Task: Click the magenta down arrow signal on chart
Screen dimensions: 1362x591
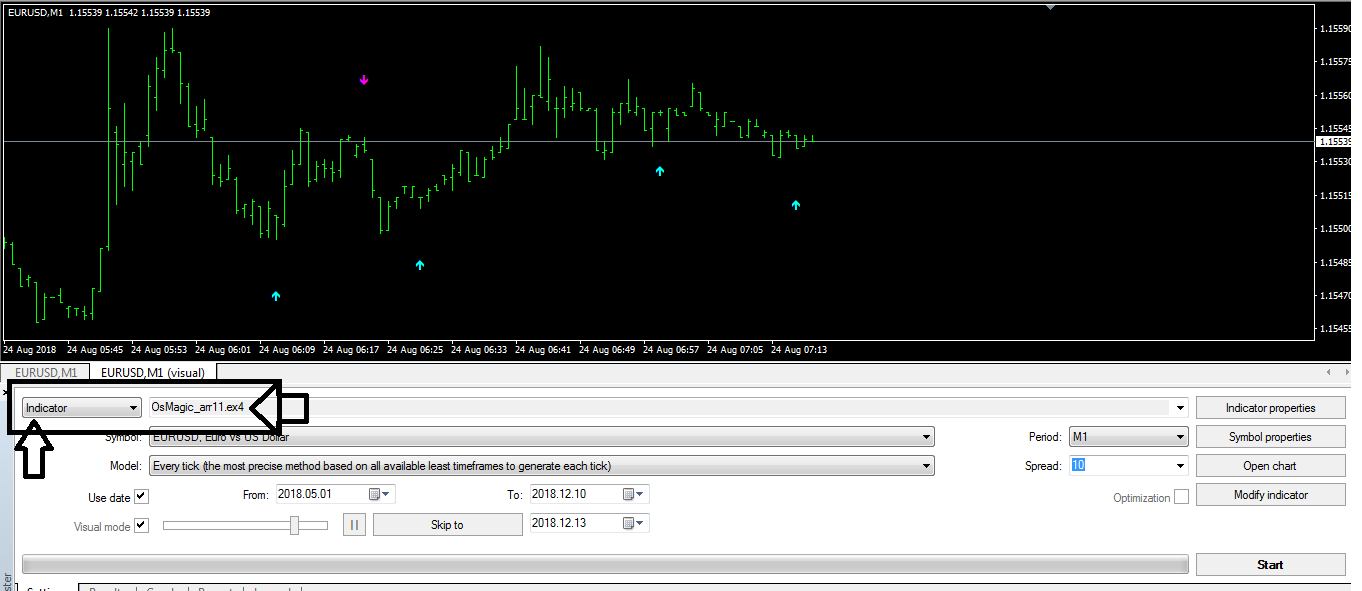Action: point(364,80)
